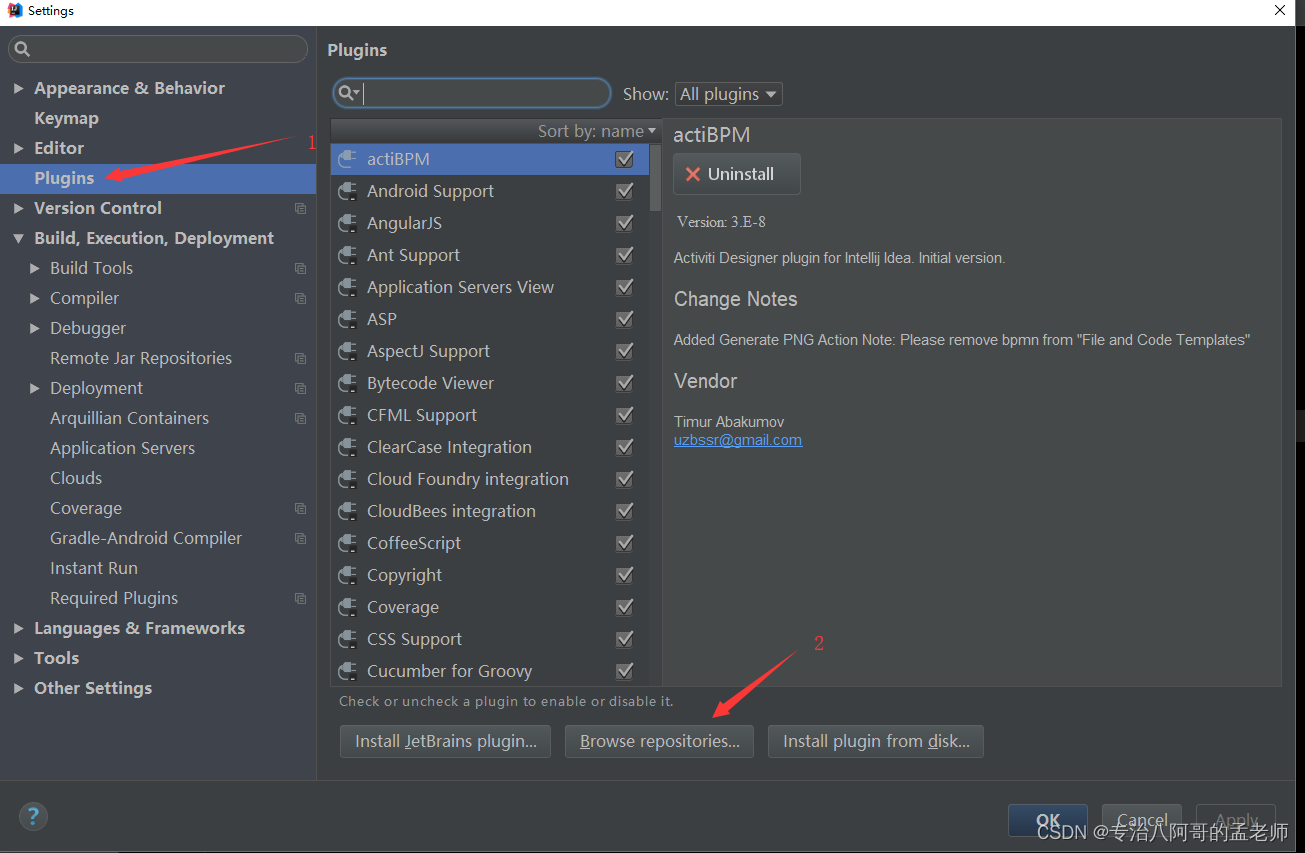
Task: Focus the plugin search input field
Action: (472, 93)
